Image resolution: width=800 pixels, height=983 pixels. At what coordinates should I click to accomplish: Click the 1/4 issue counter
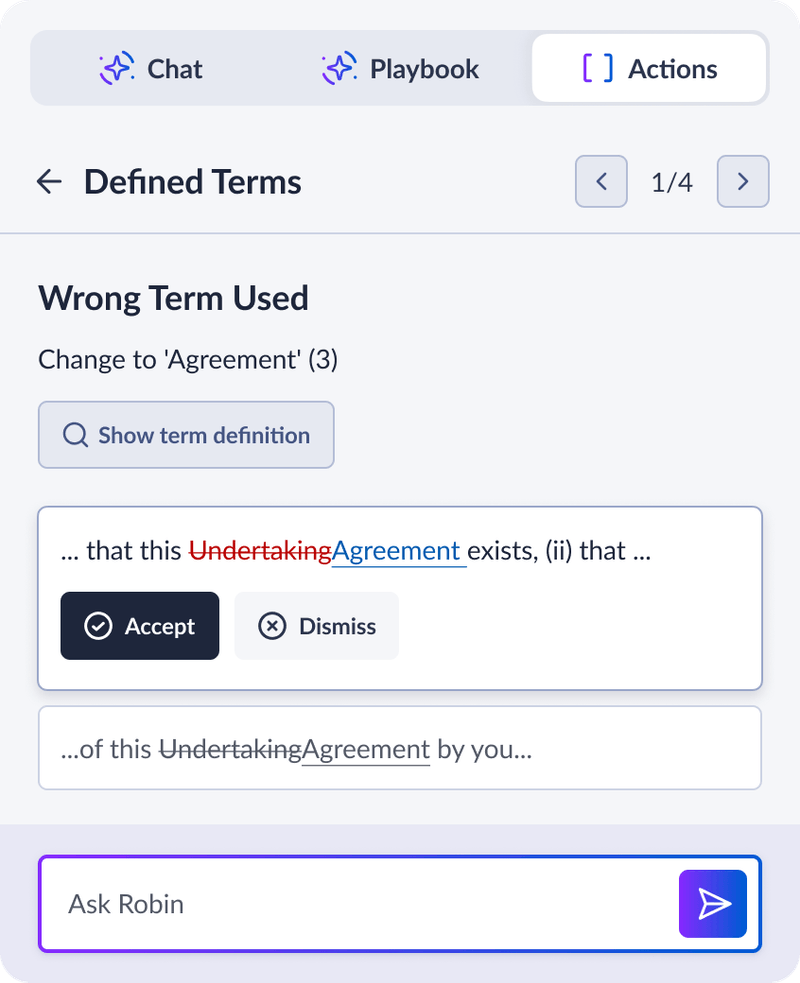coord(672,182)
